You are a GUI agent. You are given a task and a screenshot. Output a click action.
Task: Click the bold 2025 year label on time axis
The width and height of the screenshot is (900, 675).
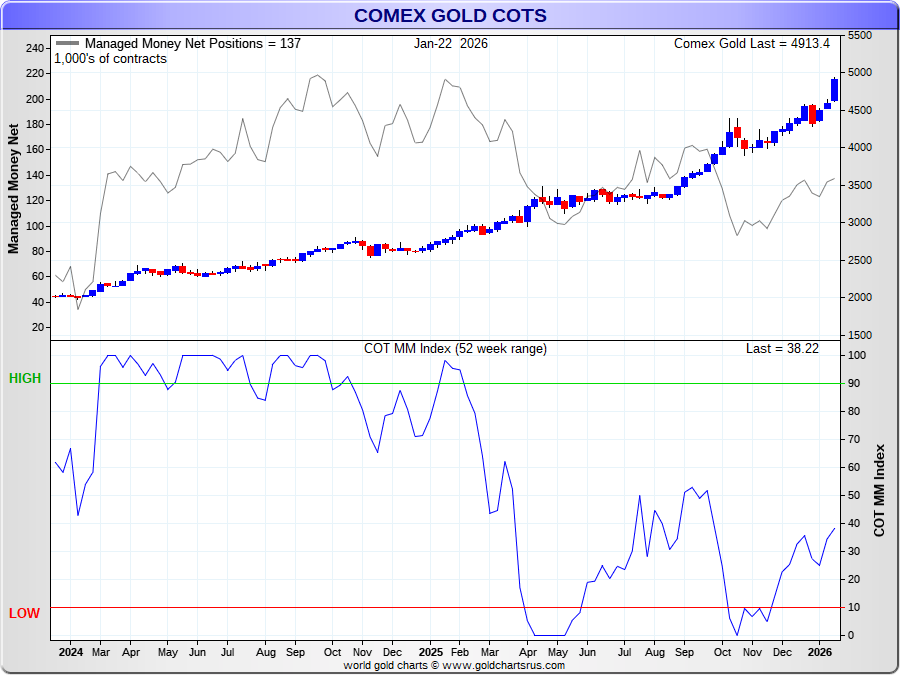tap(430, 653)
